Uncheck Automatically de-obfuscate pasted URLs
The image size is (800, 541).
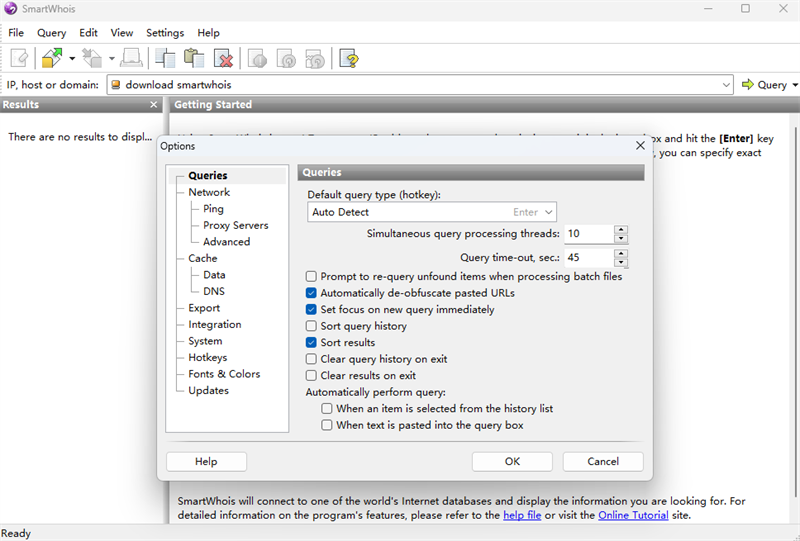pyautogui.click(x=312, y=293)
